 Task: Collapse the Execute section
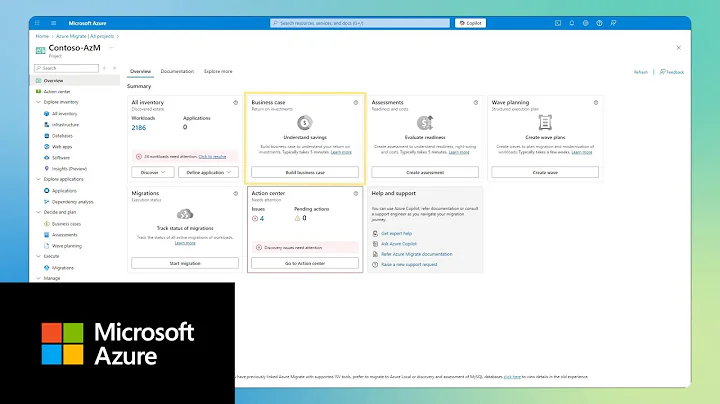pyautogui.click(x=39, y=257)
